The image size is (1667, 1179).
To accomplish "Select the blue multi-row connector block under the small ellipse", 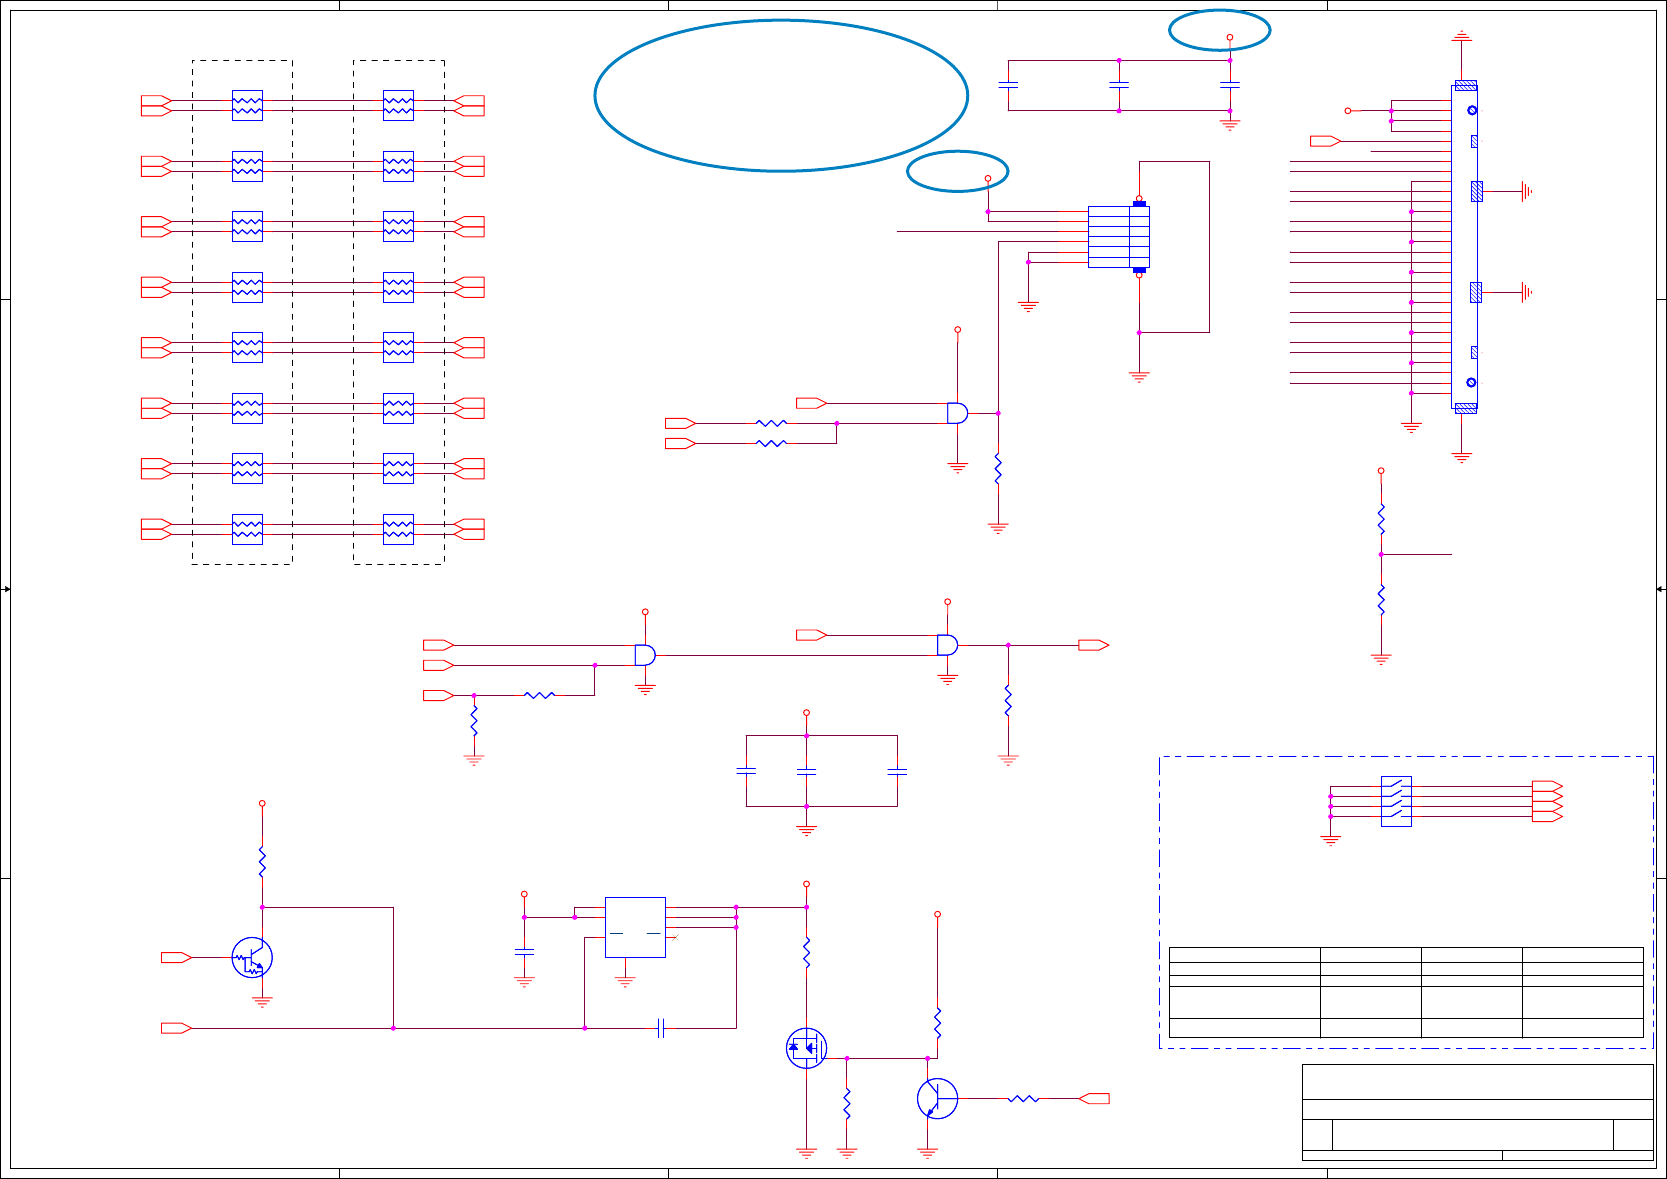I will tap(1119, 237).
